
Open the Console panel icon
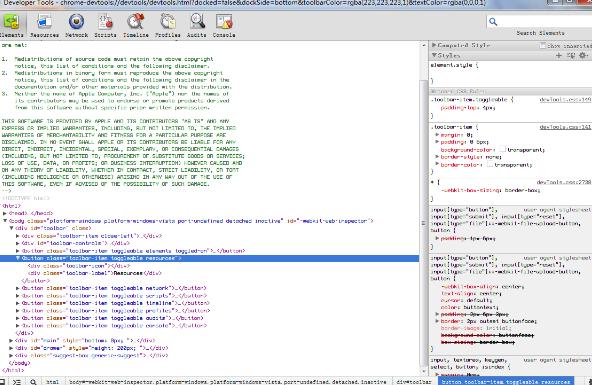point(224,22)
